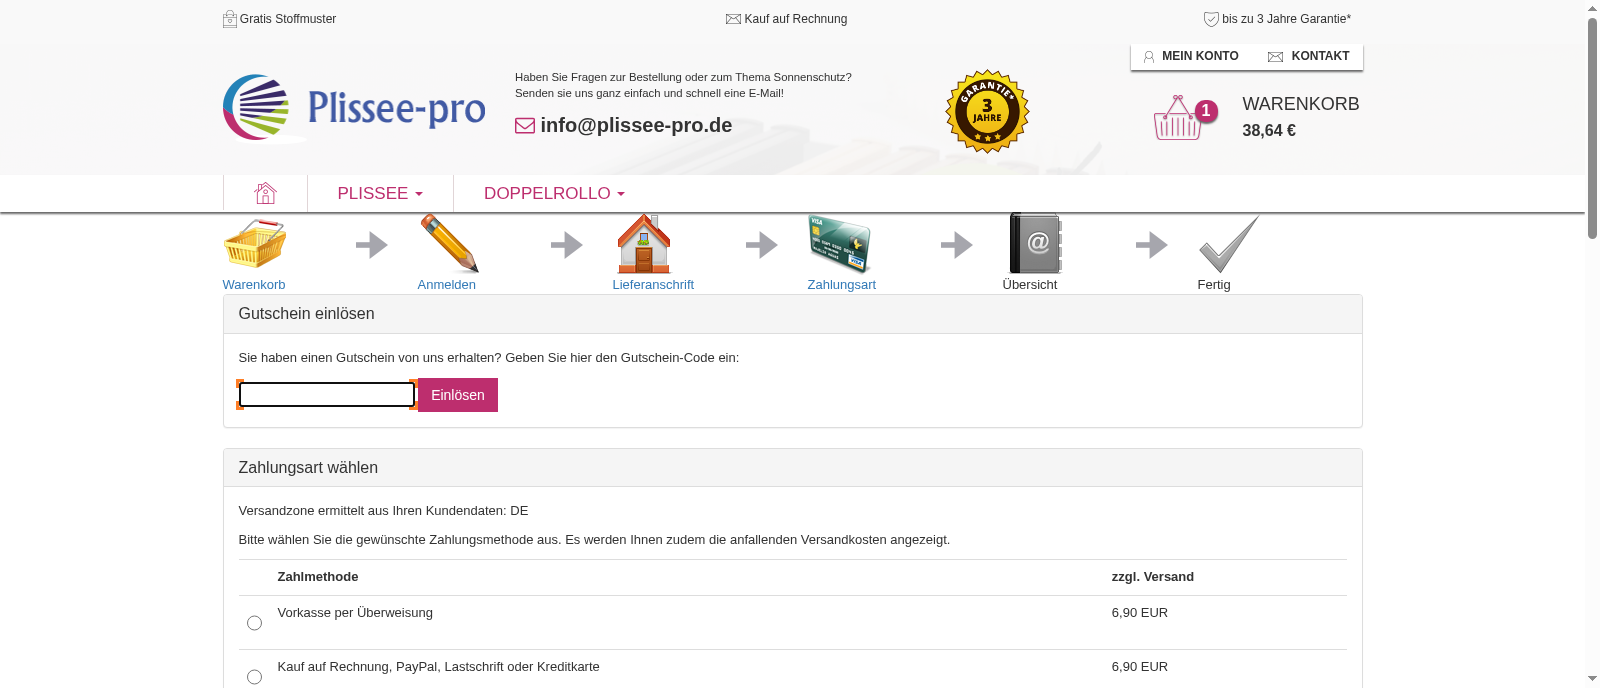The width and height of the screenshot is (1600, 688).
Task: Click the zzgl. Versand column header
Action: [1153, 577]
